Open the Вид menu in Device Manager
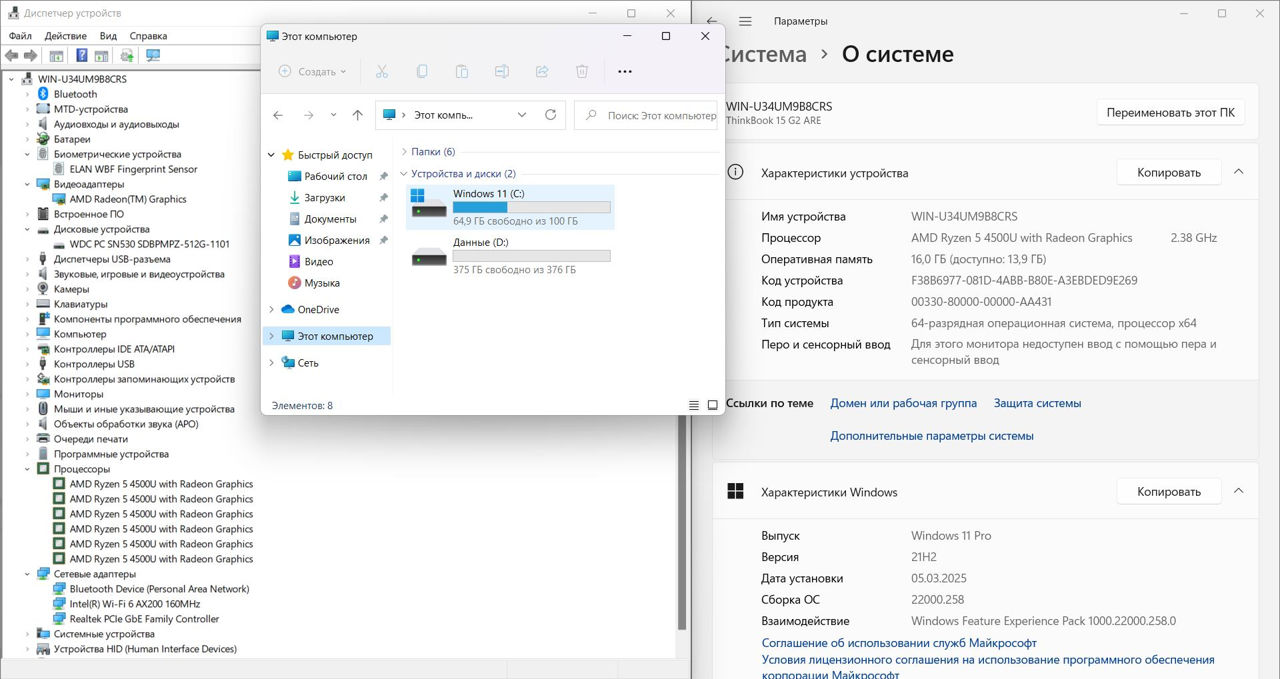The image size is (1280, 679). [108, 36]
